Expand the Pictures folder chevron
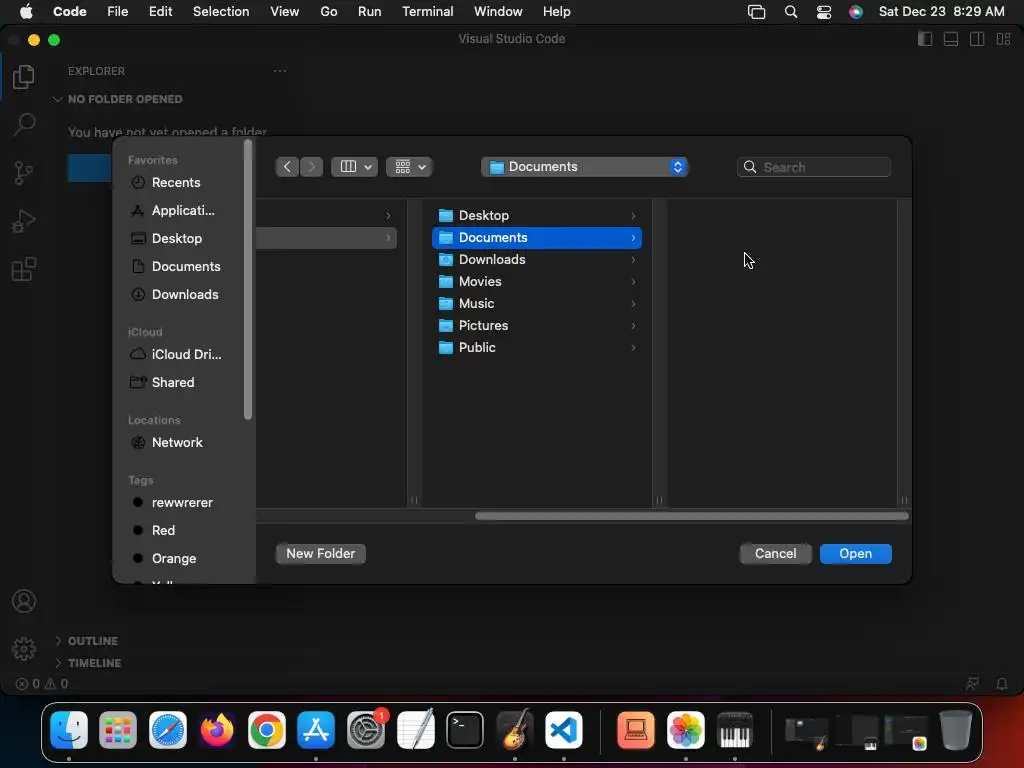 633,326
